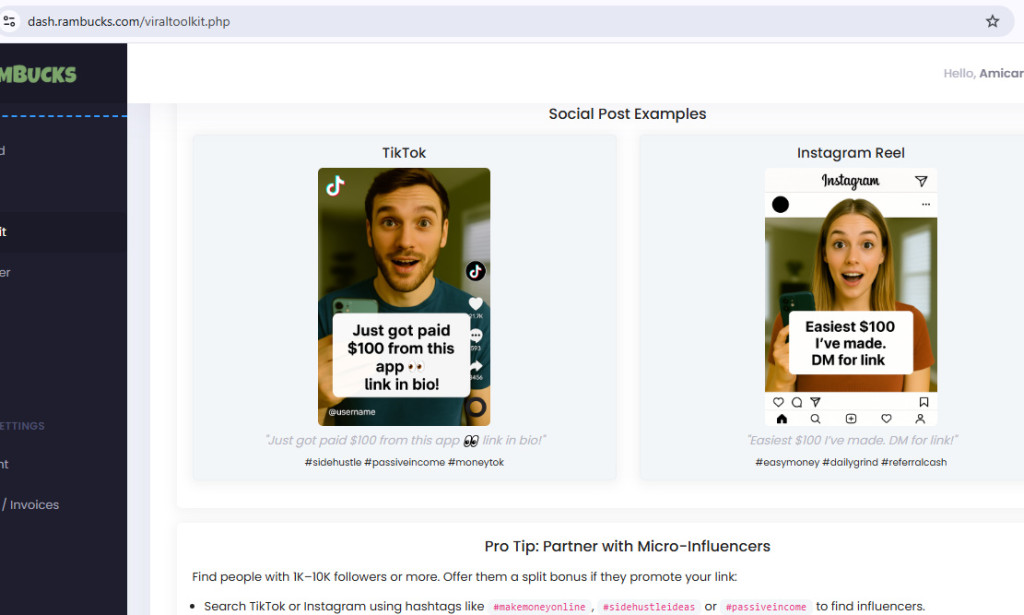1024x615 pixels.
Task: Click the TikTok logo in the video's top-left corner
Action: point(335,186)
